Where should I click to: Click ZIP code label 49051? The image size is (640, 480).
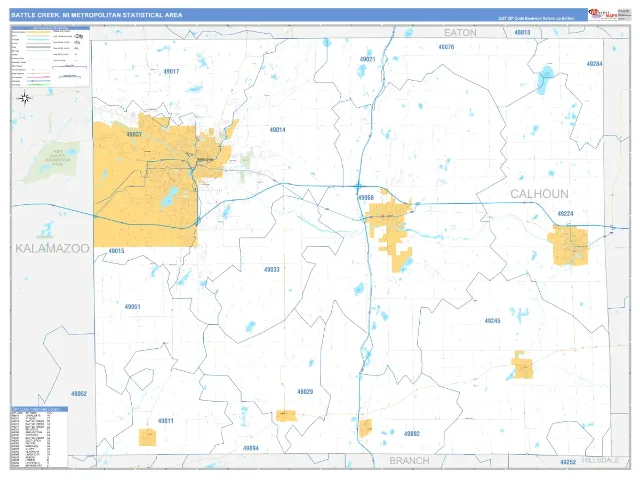point(133,307)
